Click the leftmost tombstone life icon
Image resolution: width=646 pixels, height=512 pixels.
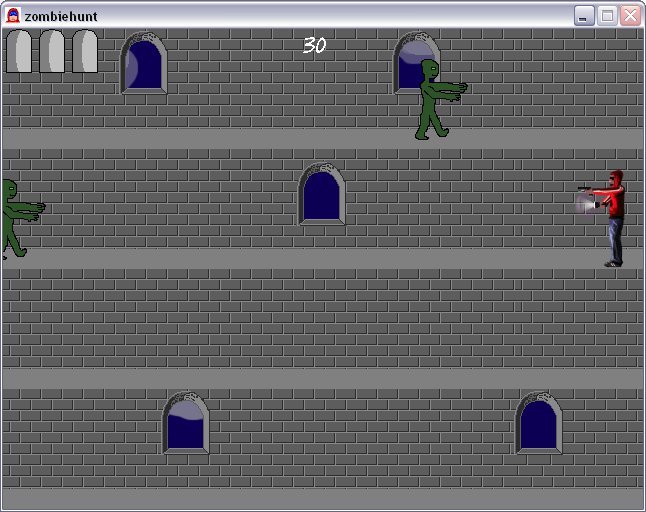(19, 51)
